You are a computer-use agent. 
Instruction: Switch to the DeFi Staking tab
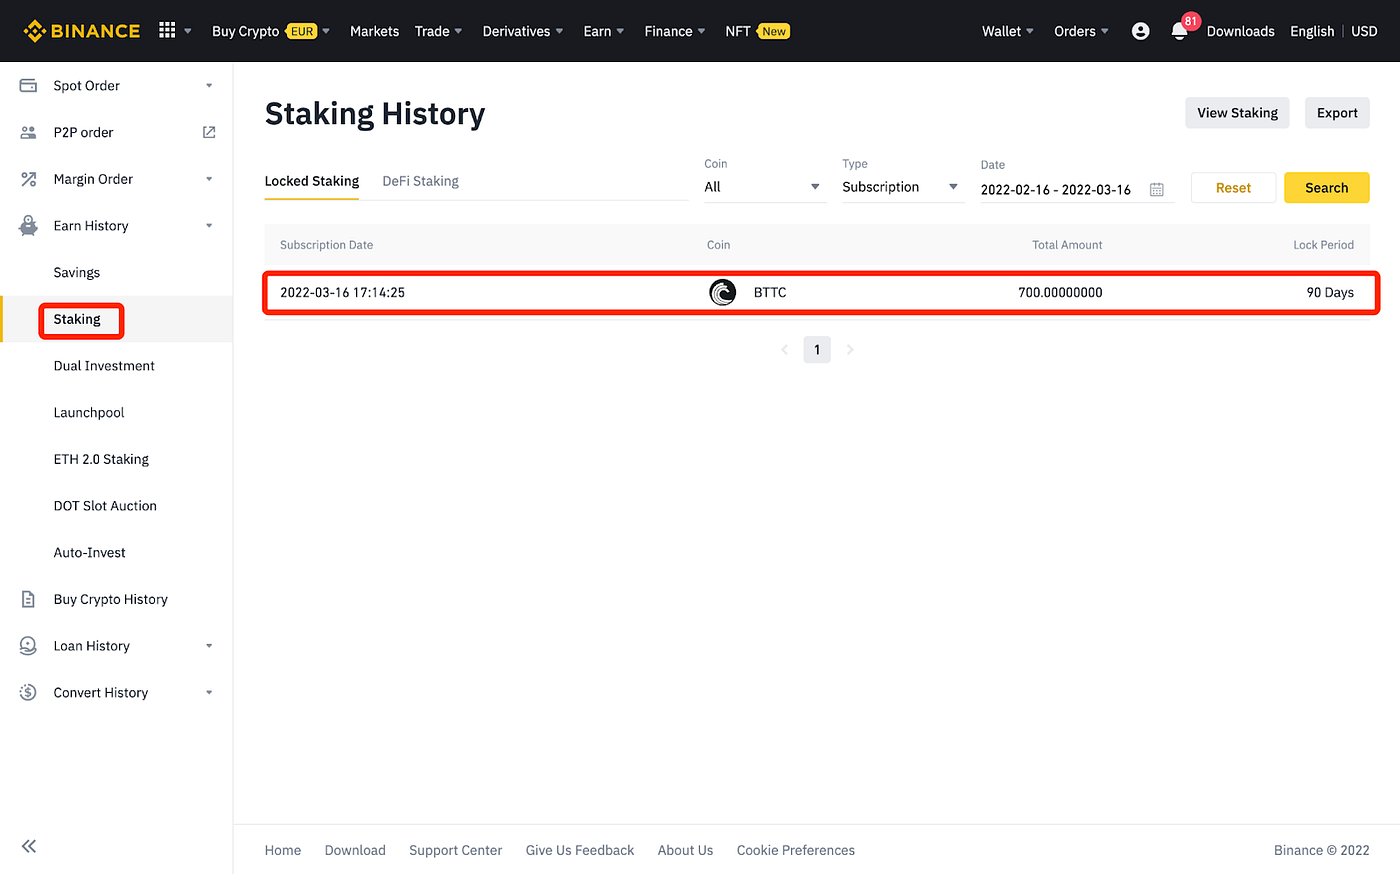click(x=420, y=181)
